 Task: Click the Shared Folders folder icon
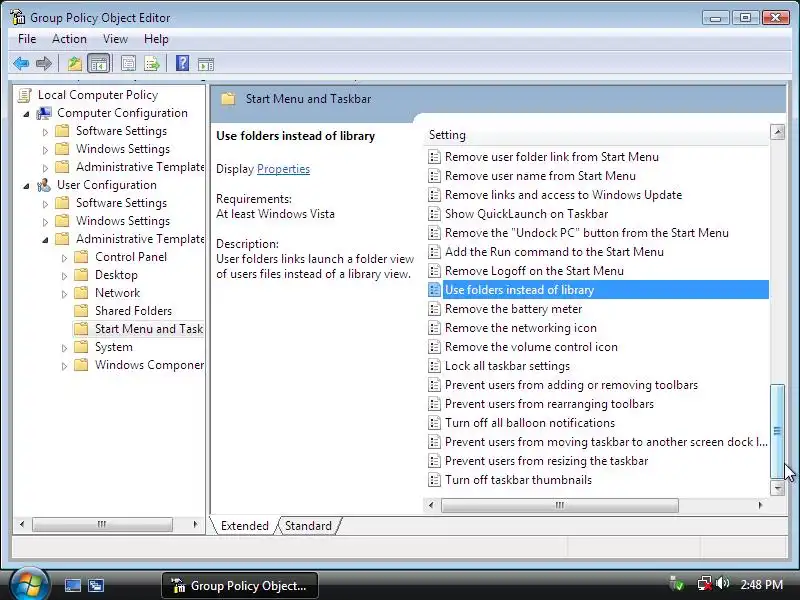(x=81, y=311)
